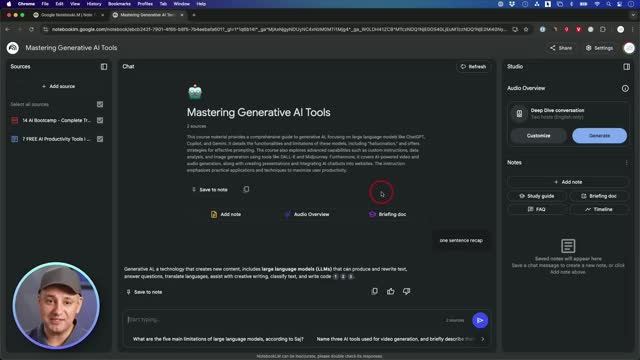Show next suggested questions arrow
The width and height of the screenshot is (640, 360).
click(x=482, y=339)
